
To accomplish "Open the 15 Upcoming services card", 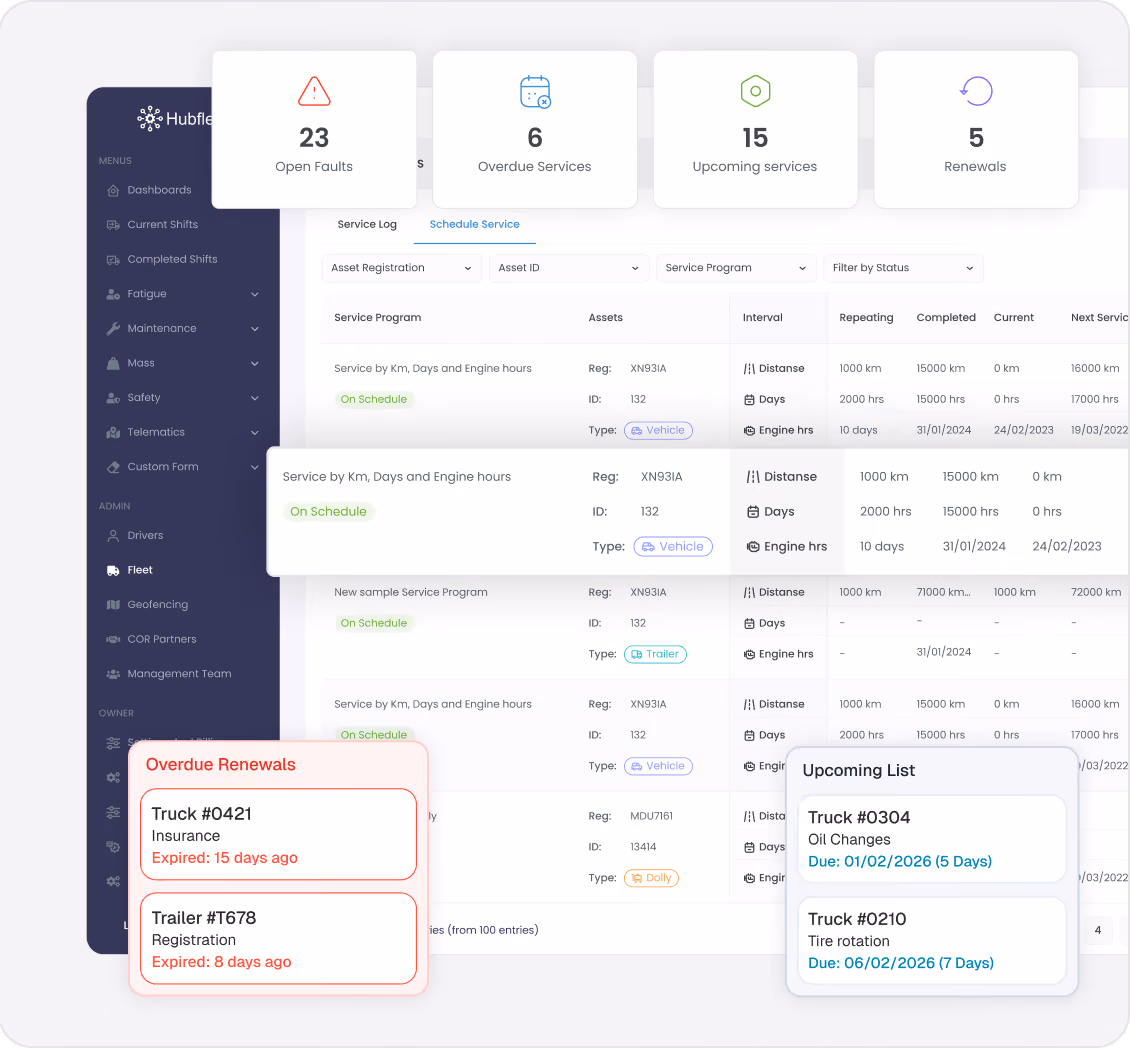I will coord(755,130).
